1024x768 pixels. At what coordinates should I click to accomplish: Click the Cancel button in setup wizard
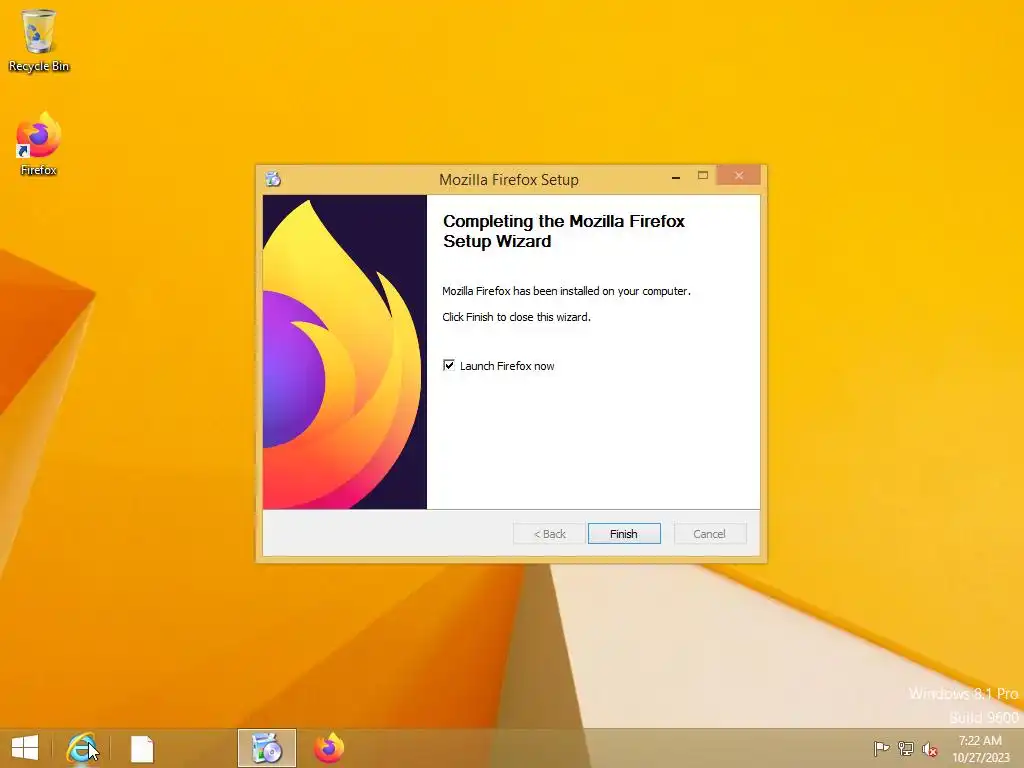tap(709, 534)
